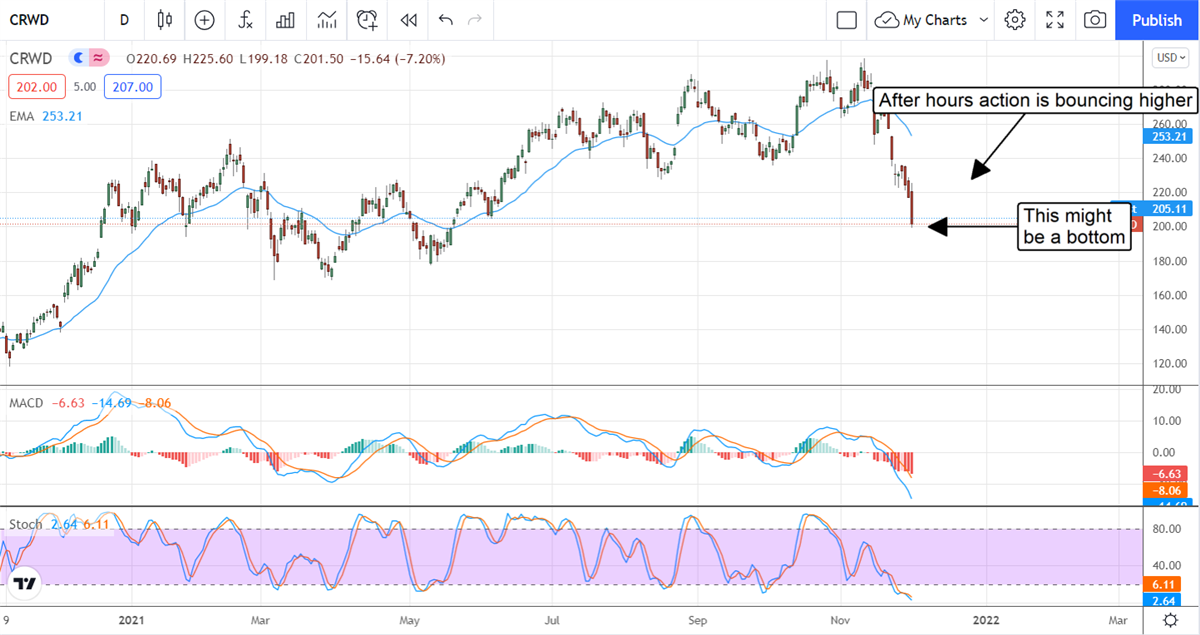This screenshot has width=1200, height=635.
Task: Select the chart layout square icon
Action: 847,20
